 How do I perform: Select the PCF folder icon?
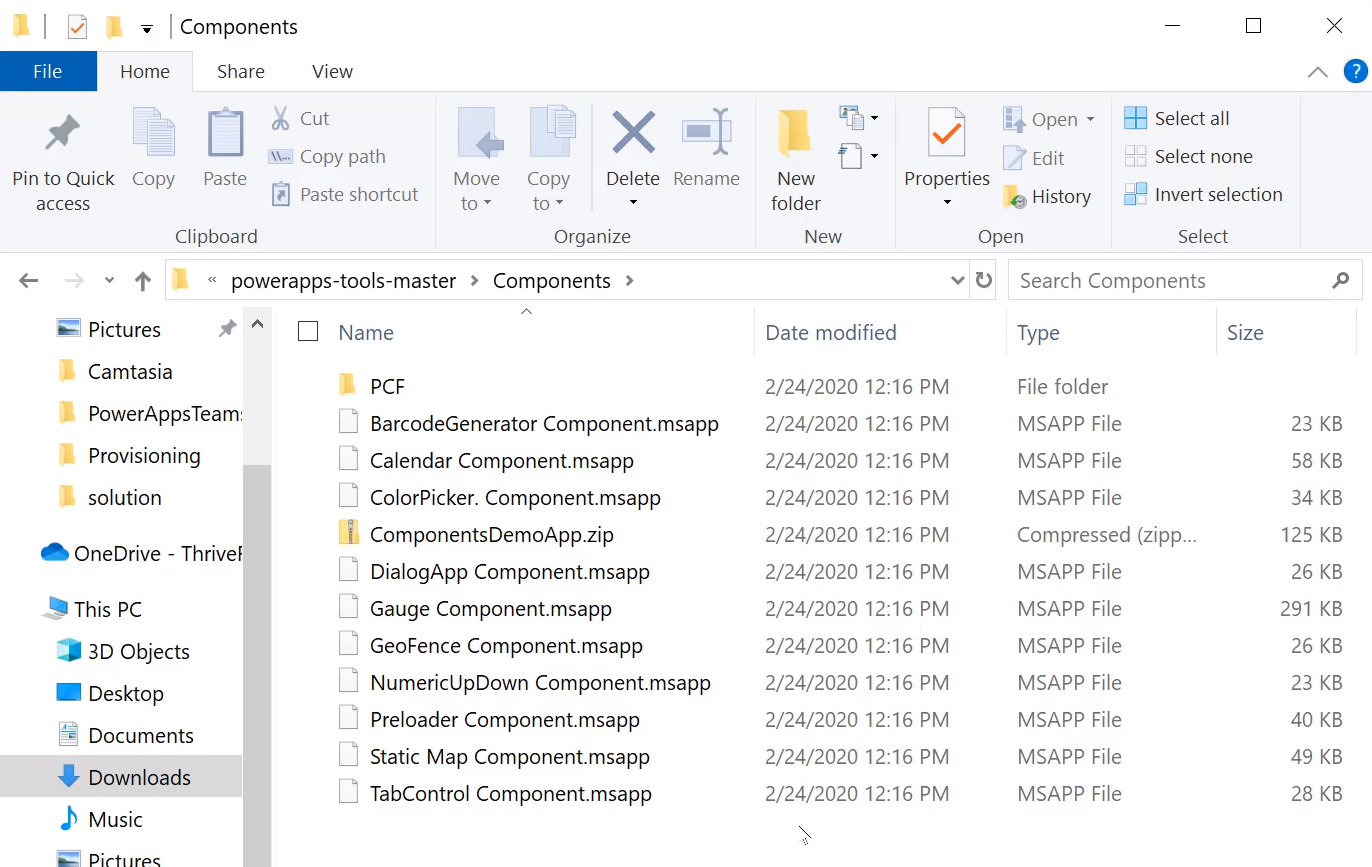(x=348, y=386)
